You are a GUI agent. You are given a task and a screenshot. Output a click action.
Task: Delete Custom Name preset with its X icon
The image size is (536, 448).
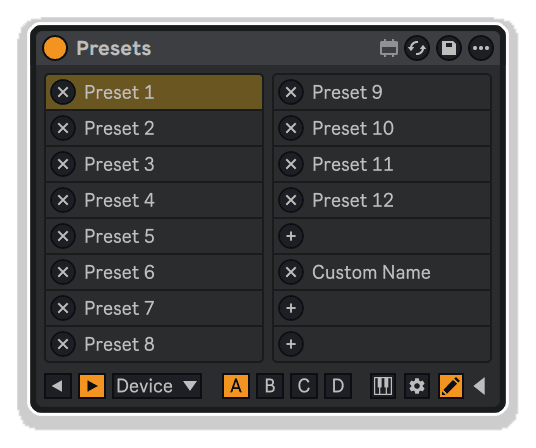point(291,272)
